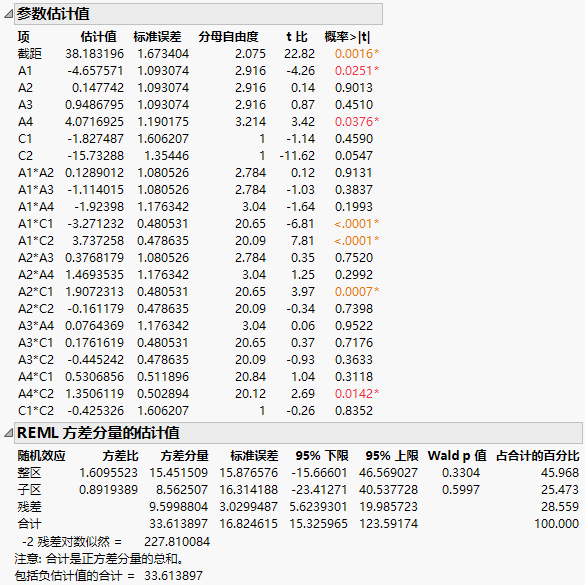The width and height of the screenshot is (585, 585).
Task: Click the A4*C1 row label
Action: (35, 376)
